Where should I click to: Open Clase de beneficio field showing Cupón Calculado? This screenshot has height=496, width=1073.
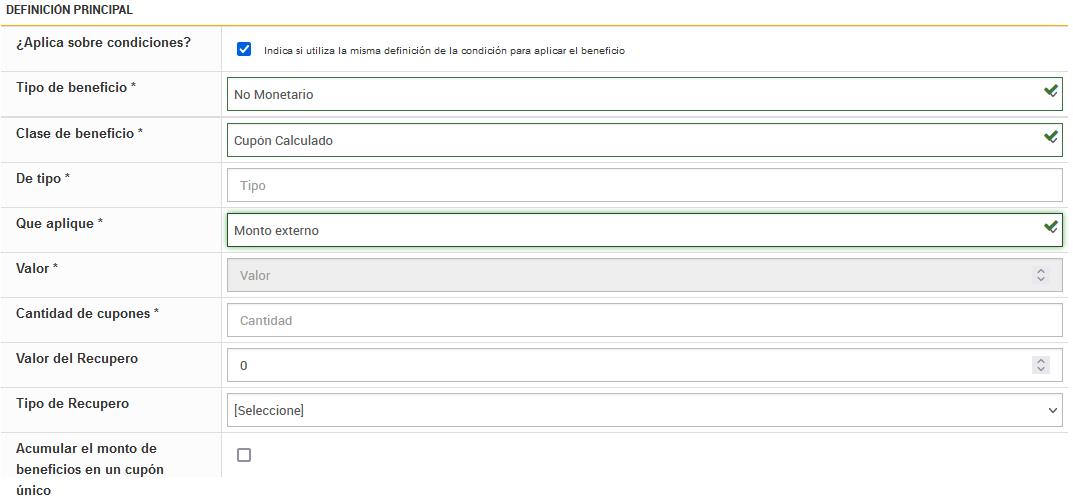pos(630,141)
